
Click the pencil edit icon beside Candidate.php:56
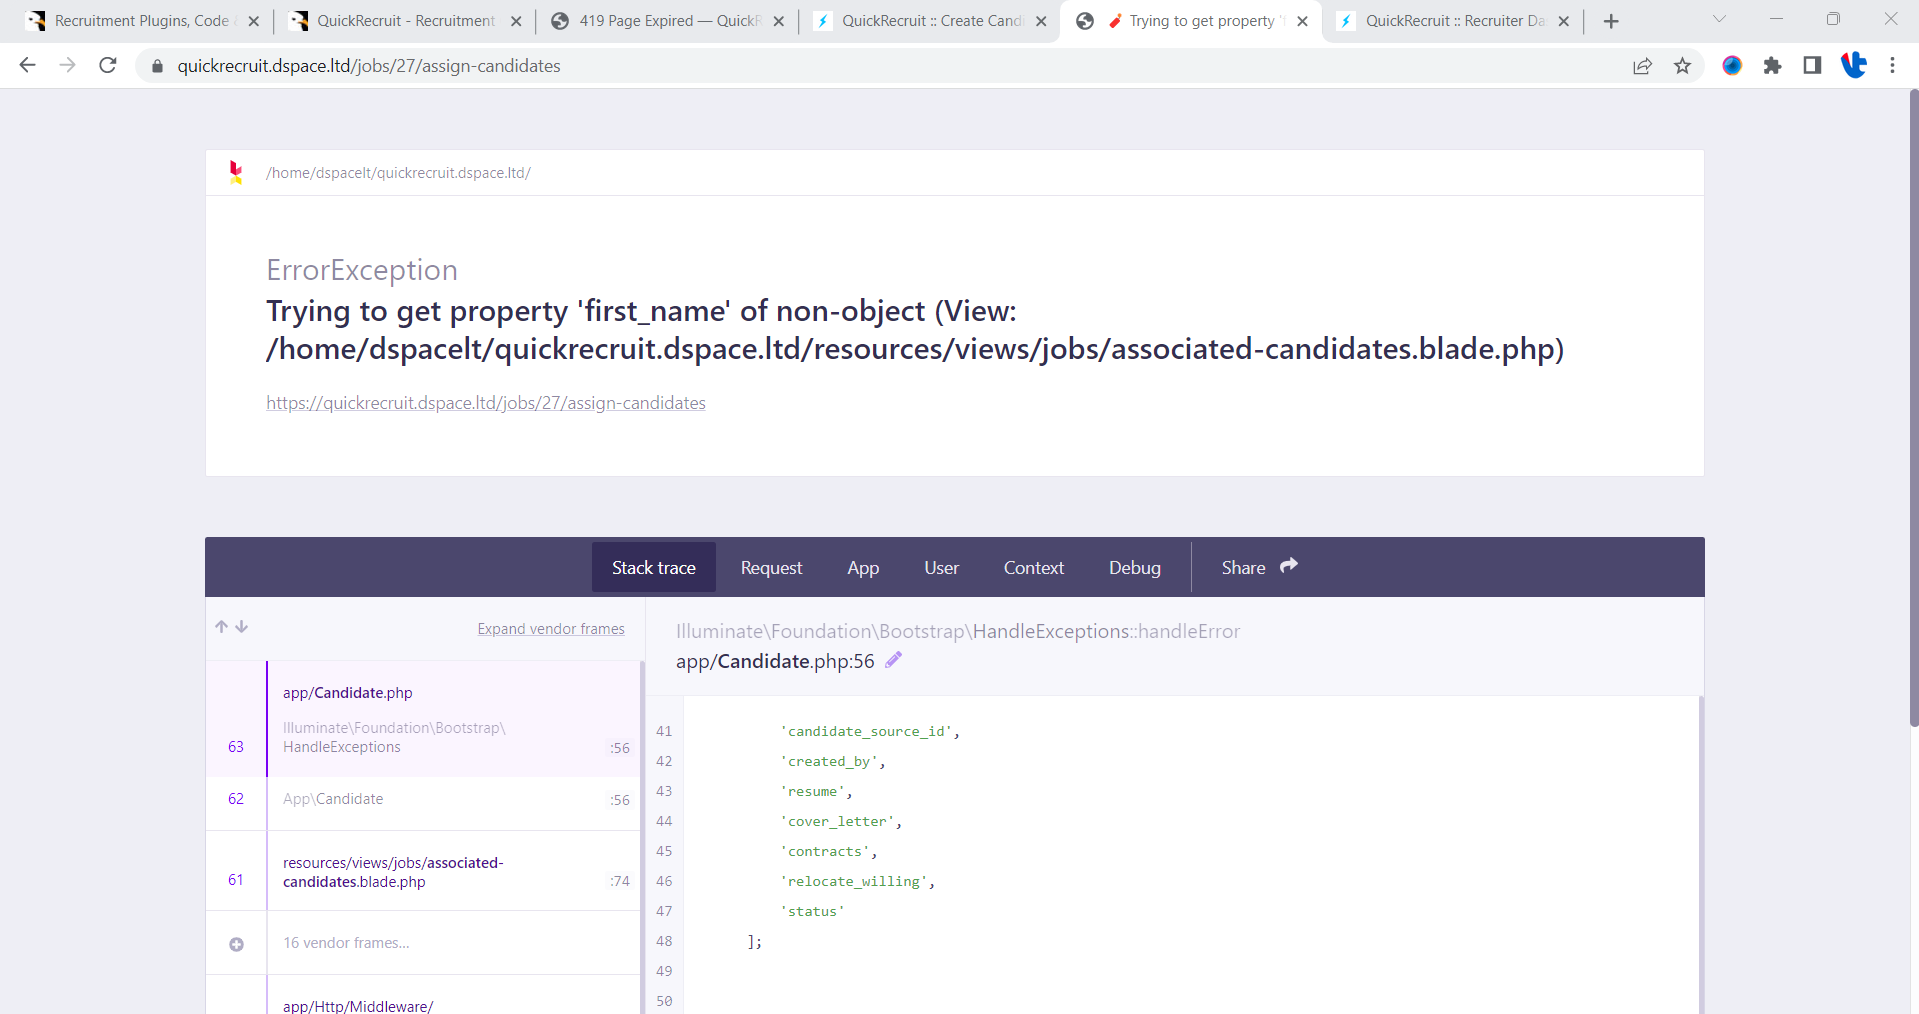click(x=893, y=660)
